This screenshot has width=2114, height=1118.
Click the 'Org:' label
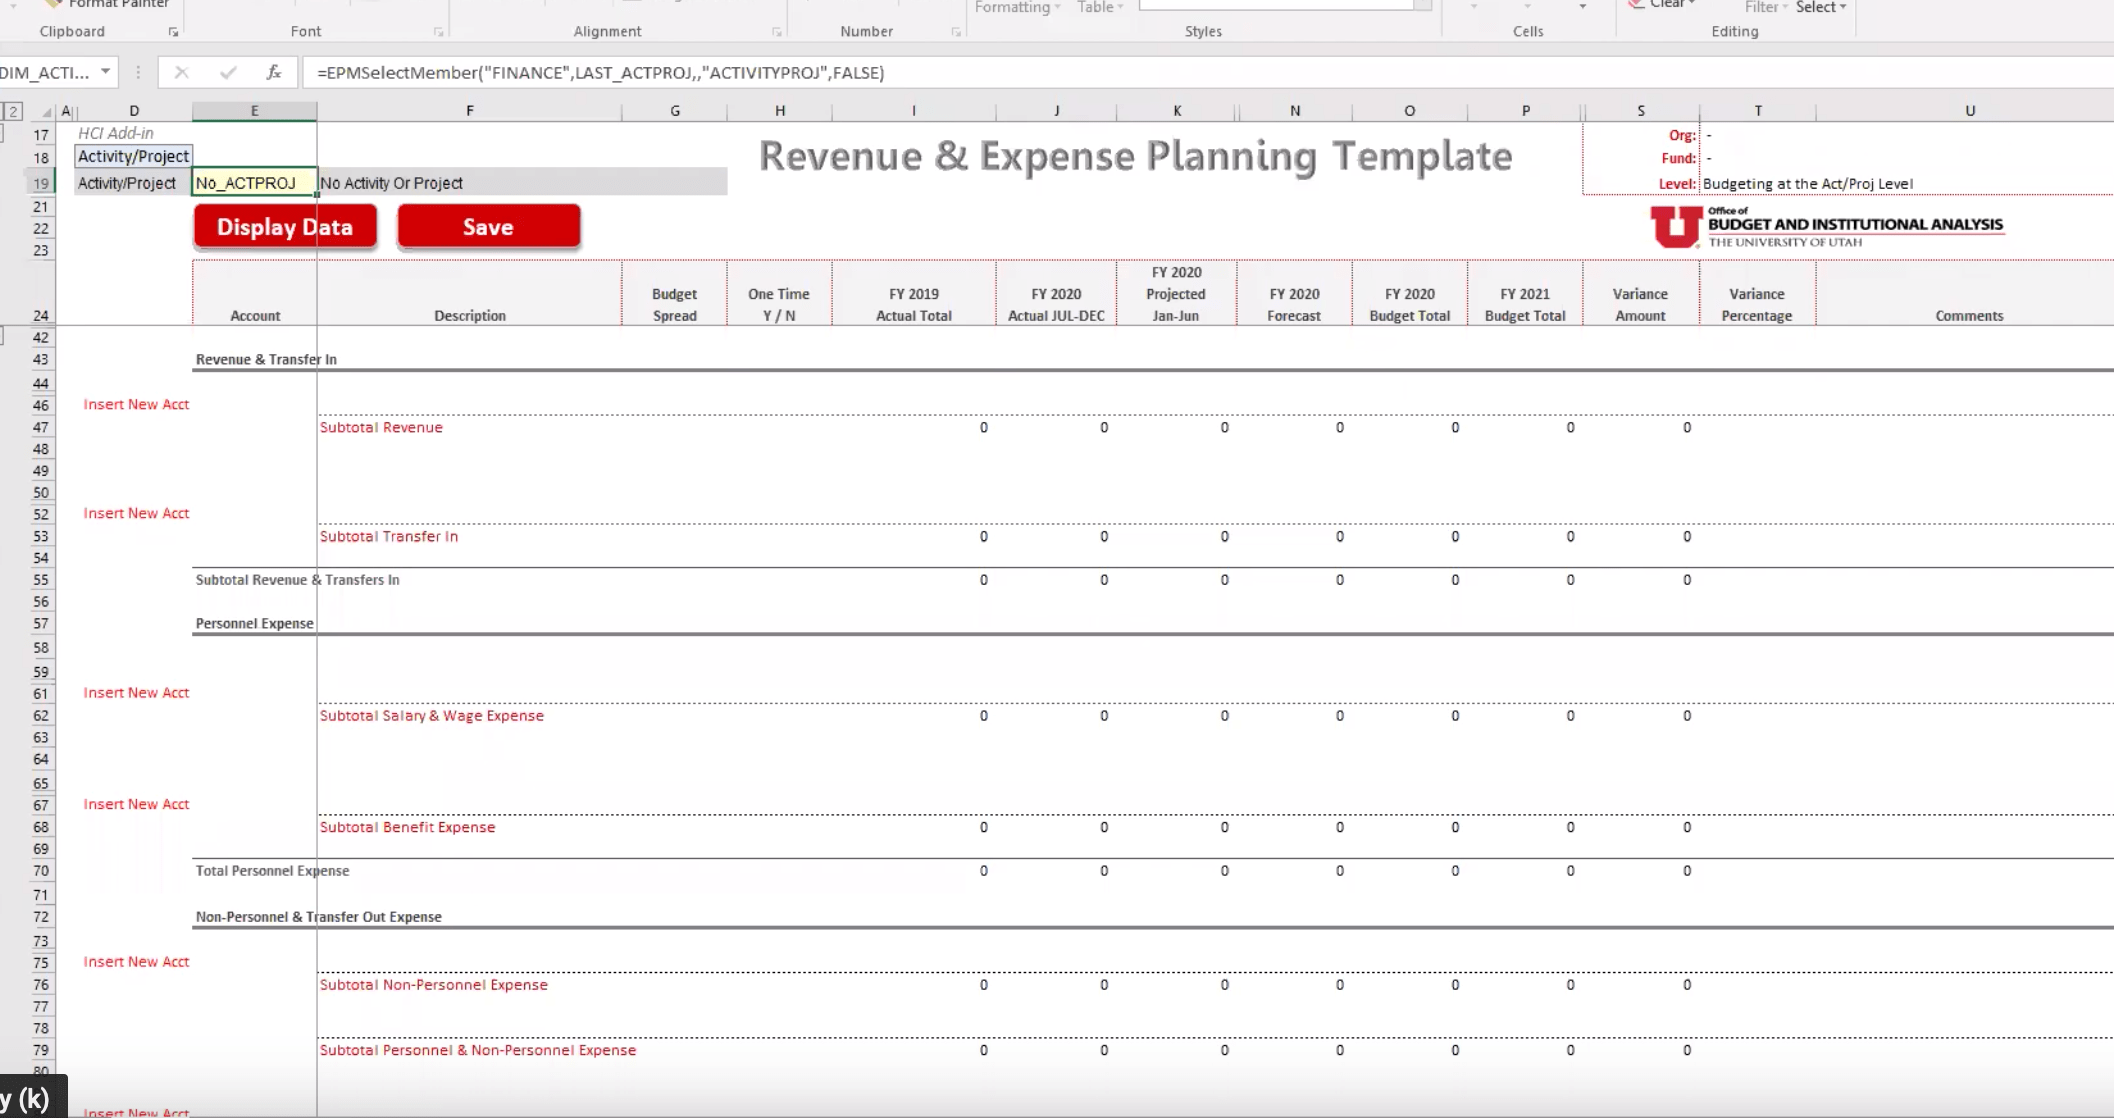[1682, 135]
